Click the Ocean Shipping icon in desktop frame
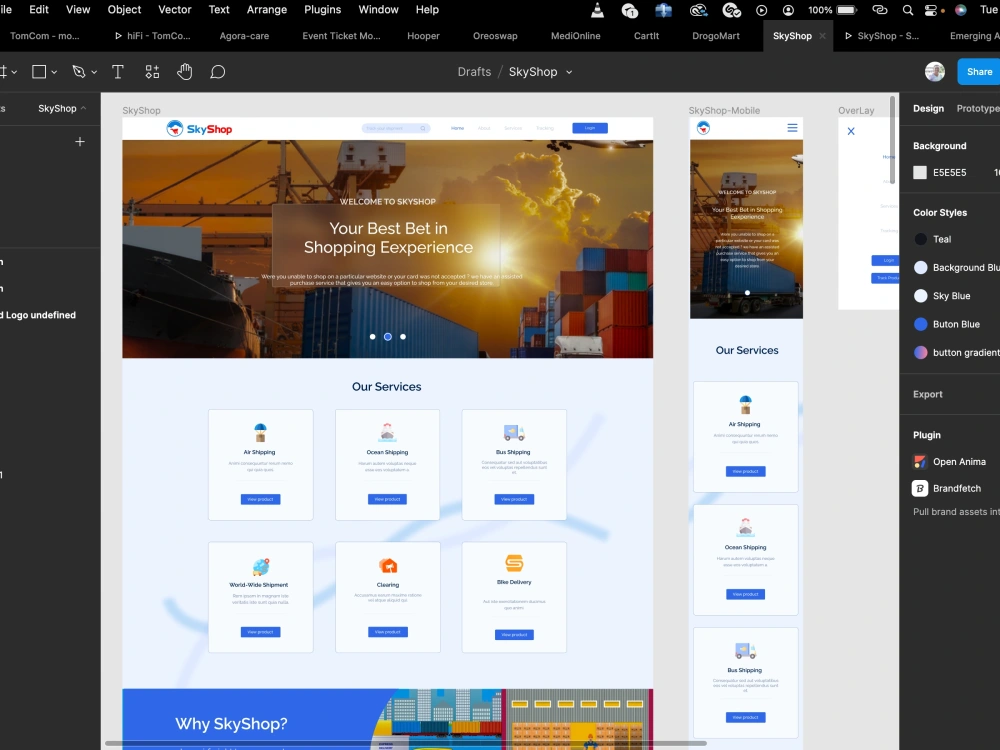The width and height of the screenshot is (1000, 750). tap(387, 432)
